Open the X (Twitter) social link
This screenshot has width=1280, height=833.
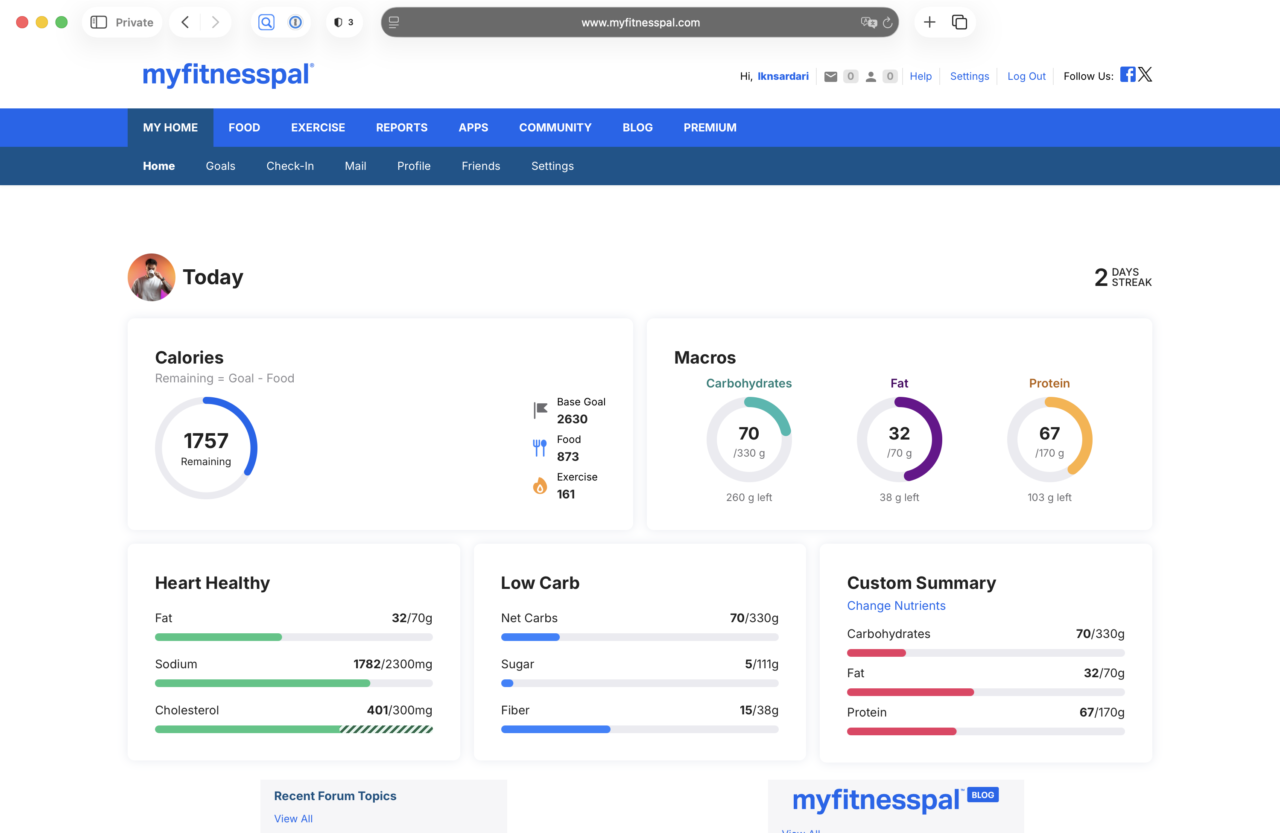coord(1145,75)
